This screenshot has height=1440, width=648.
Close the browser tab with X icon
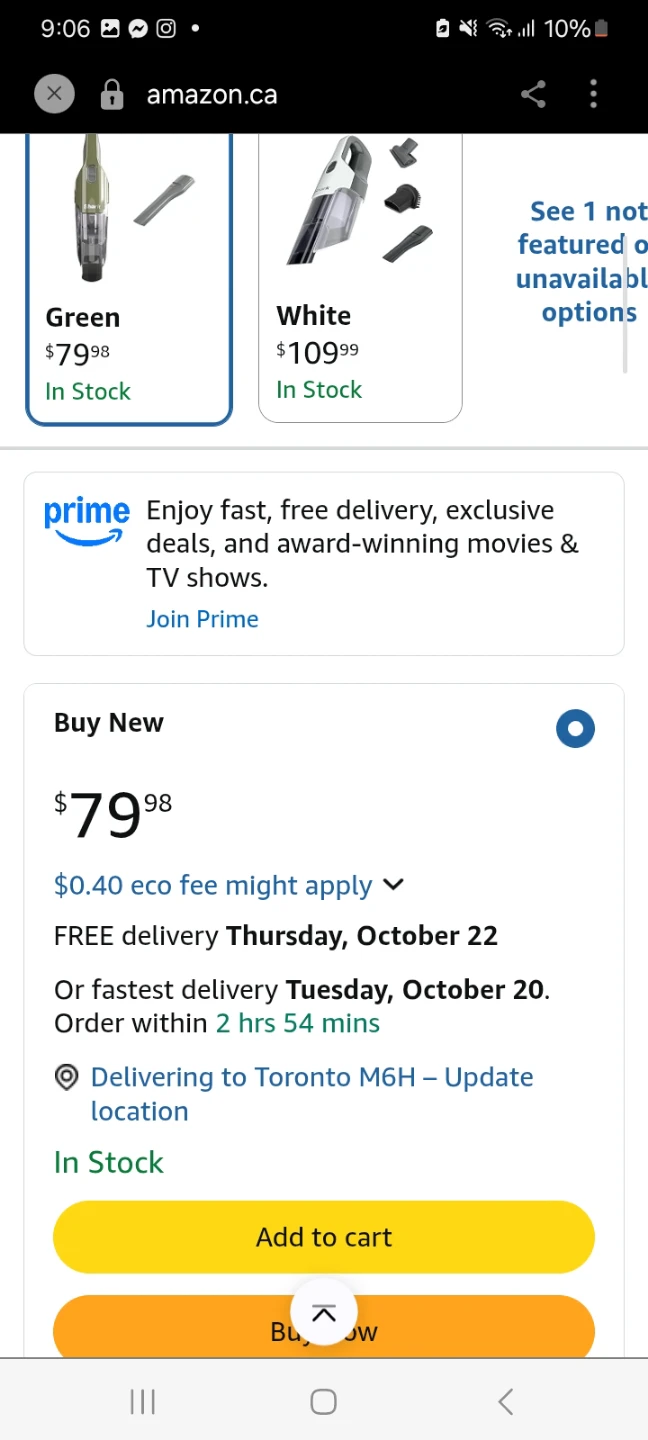tap(54, 95)
